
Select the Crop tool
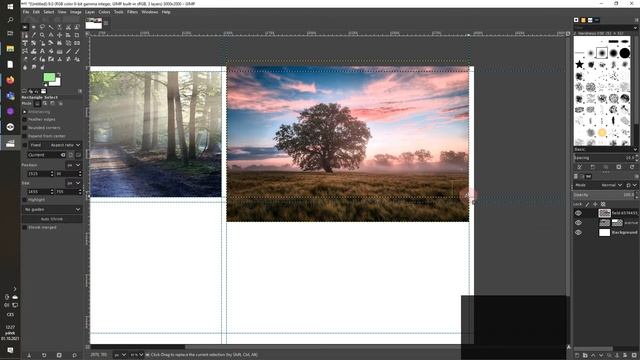pyautogui.click(x=76, y=35)
